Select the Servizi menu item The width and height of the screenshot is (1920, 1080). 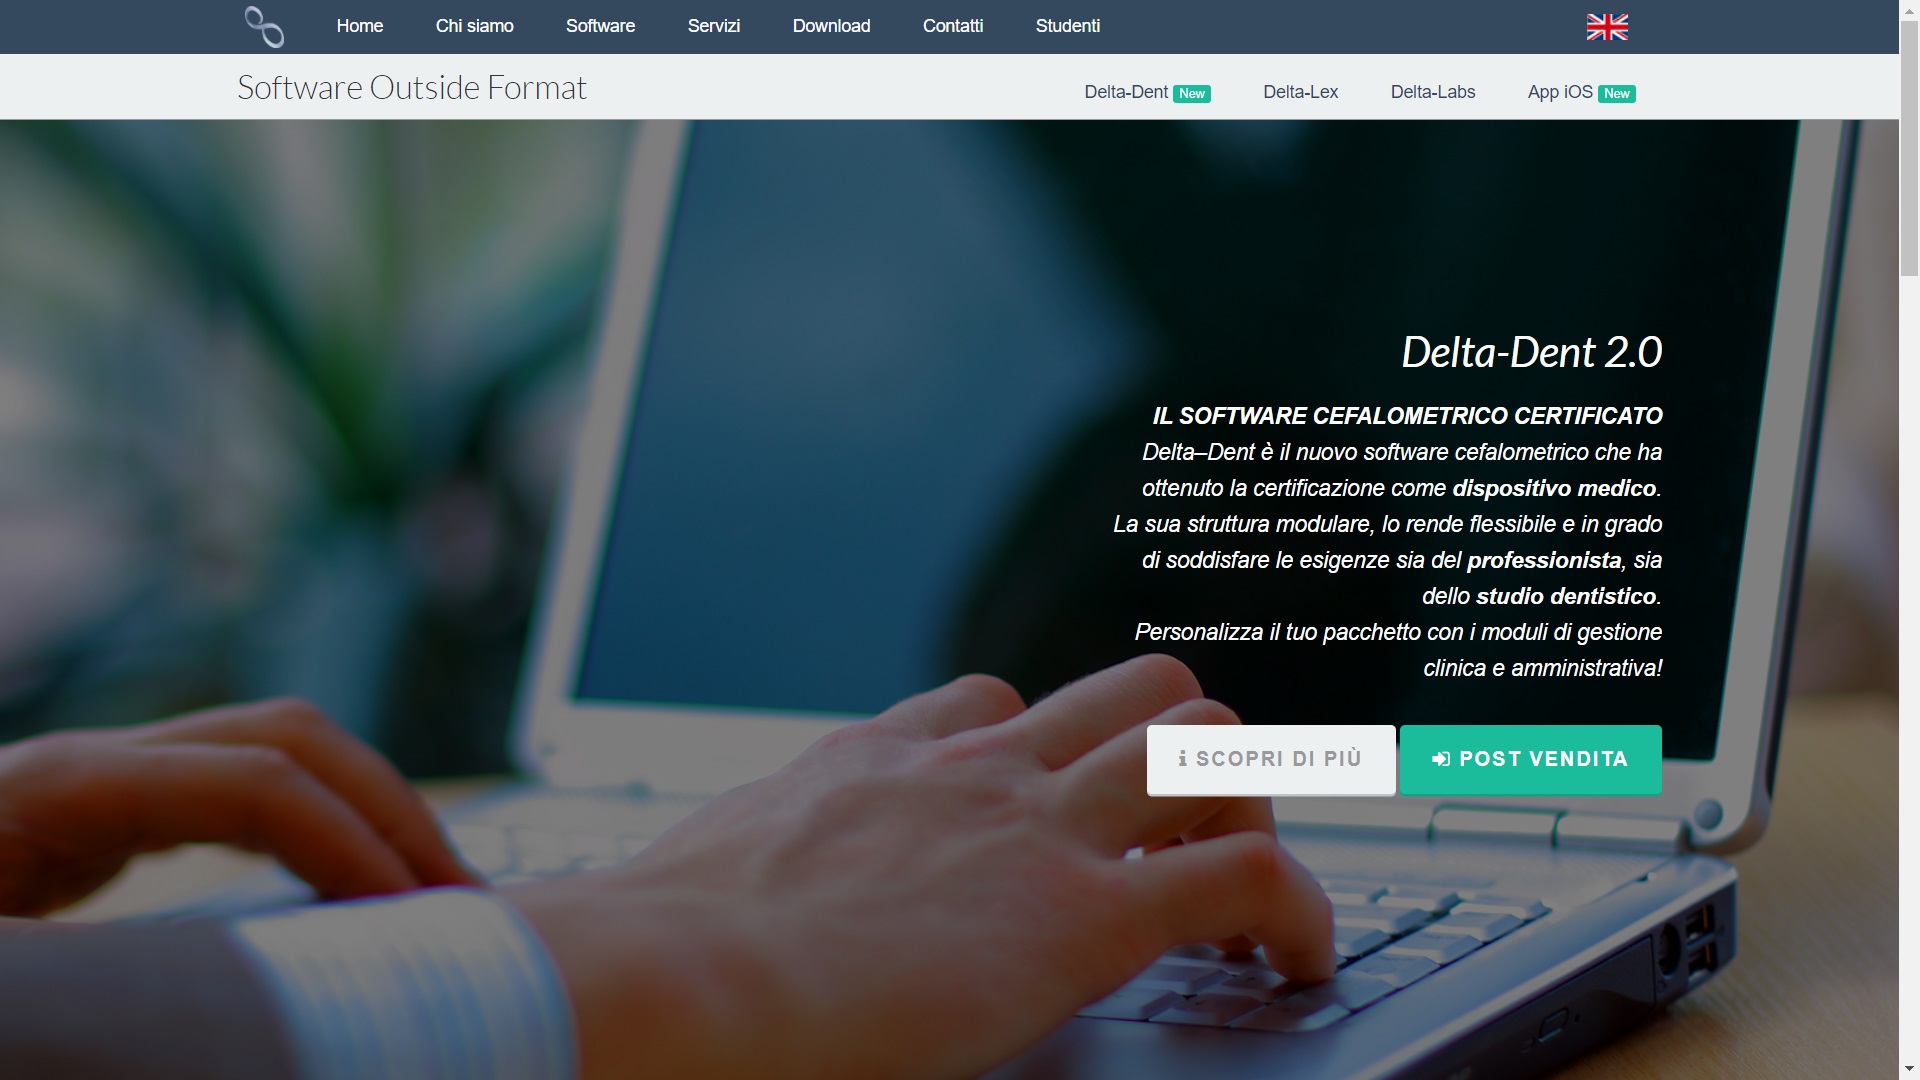[x=712, y=26]
